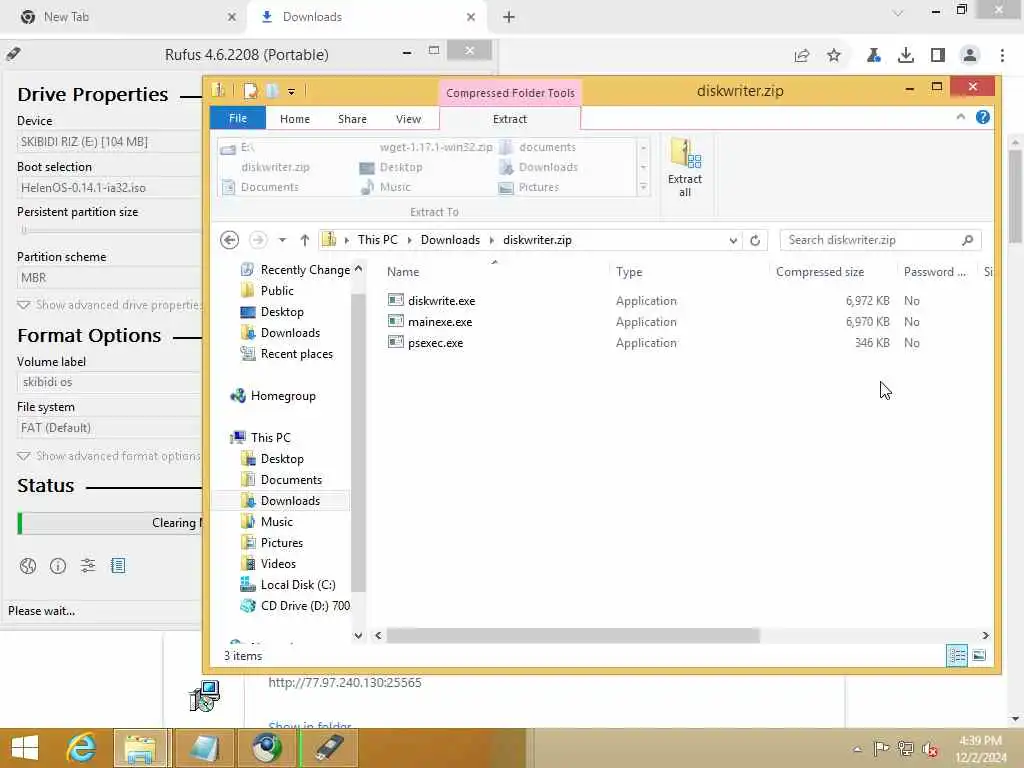Open the File ribbon tab
1024x768 pixels.
tap(238, 118)
